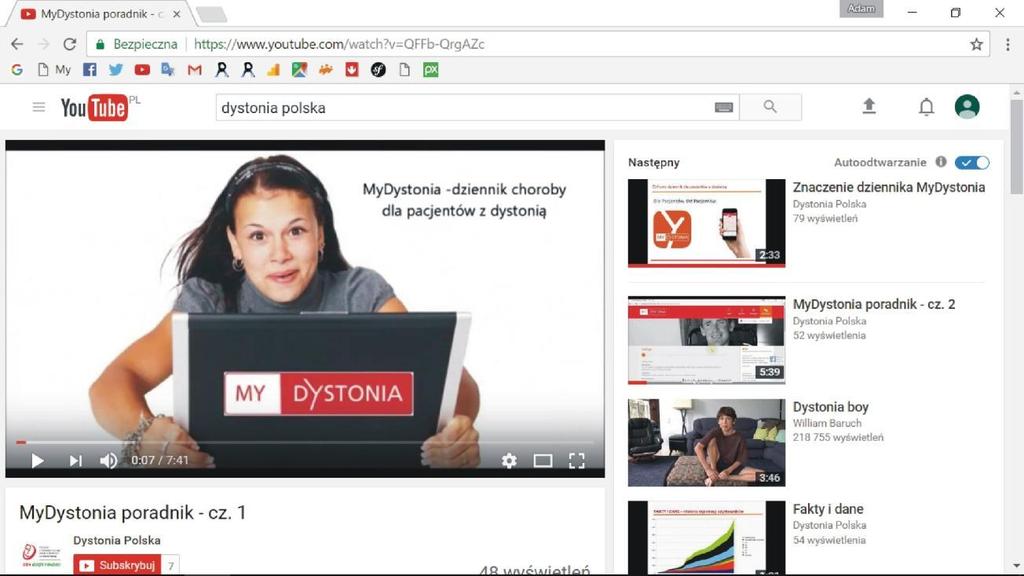Open the Dystonia Polska channel name under the video
The image size is (1024, 576).
click(x=117, y=541)
